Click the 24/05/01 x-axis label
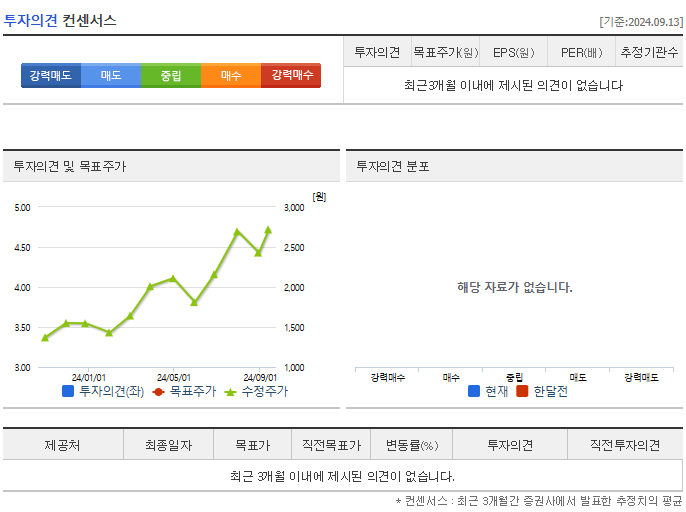This screenshot has height=512, width=686. 174,378
